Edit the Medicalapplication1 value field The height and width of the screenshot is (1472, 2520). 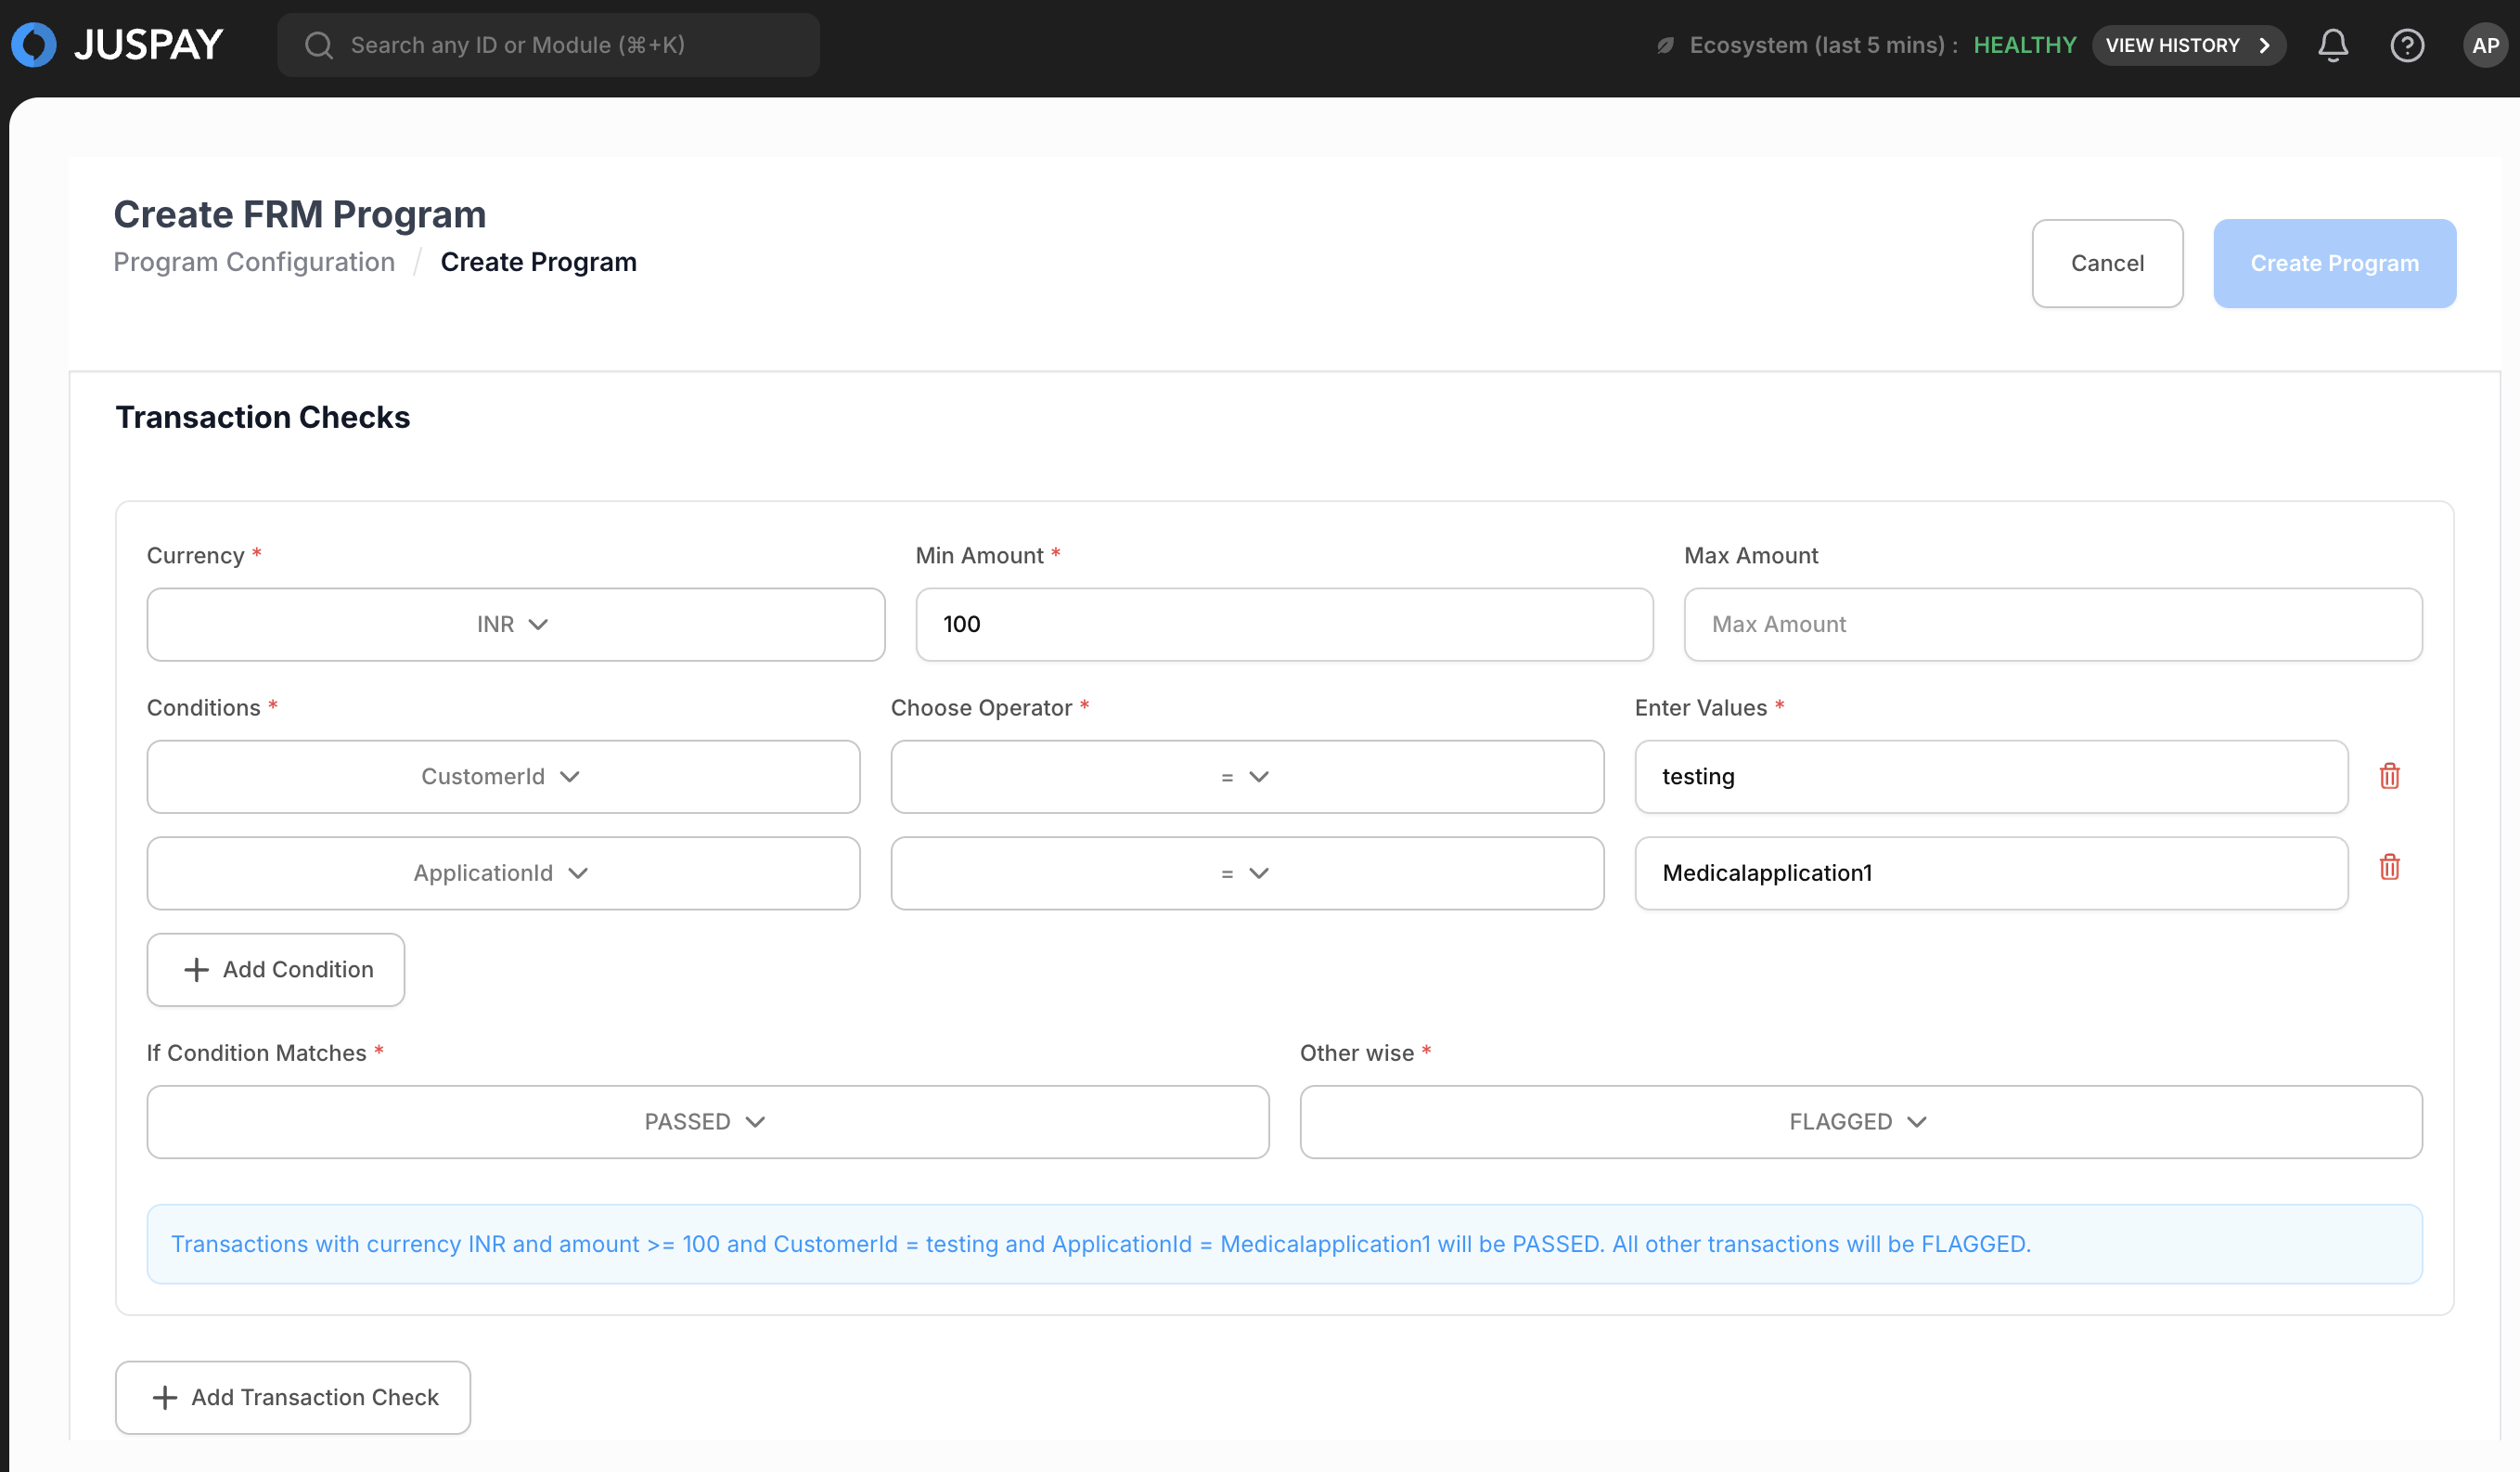click(x=1991, y=873)
